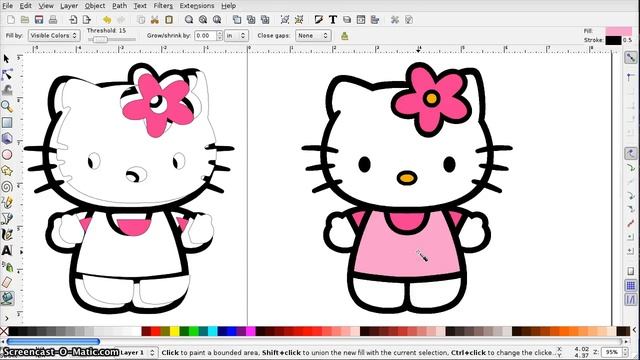
Task: Select the Star polygon tool
Action: coord(7,171)
